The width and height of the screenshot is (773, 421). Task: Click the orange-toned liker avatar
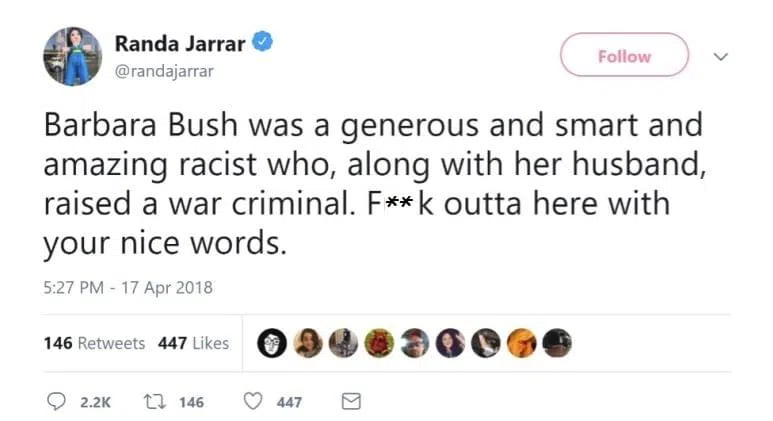[x=520, y=343]
